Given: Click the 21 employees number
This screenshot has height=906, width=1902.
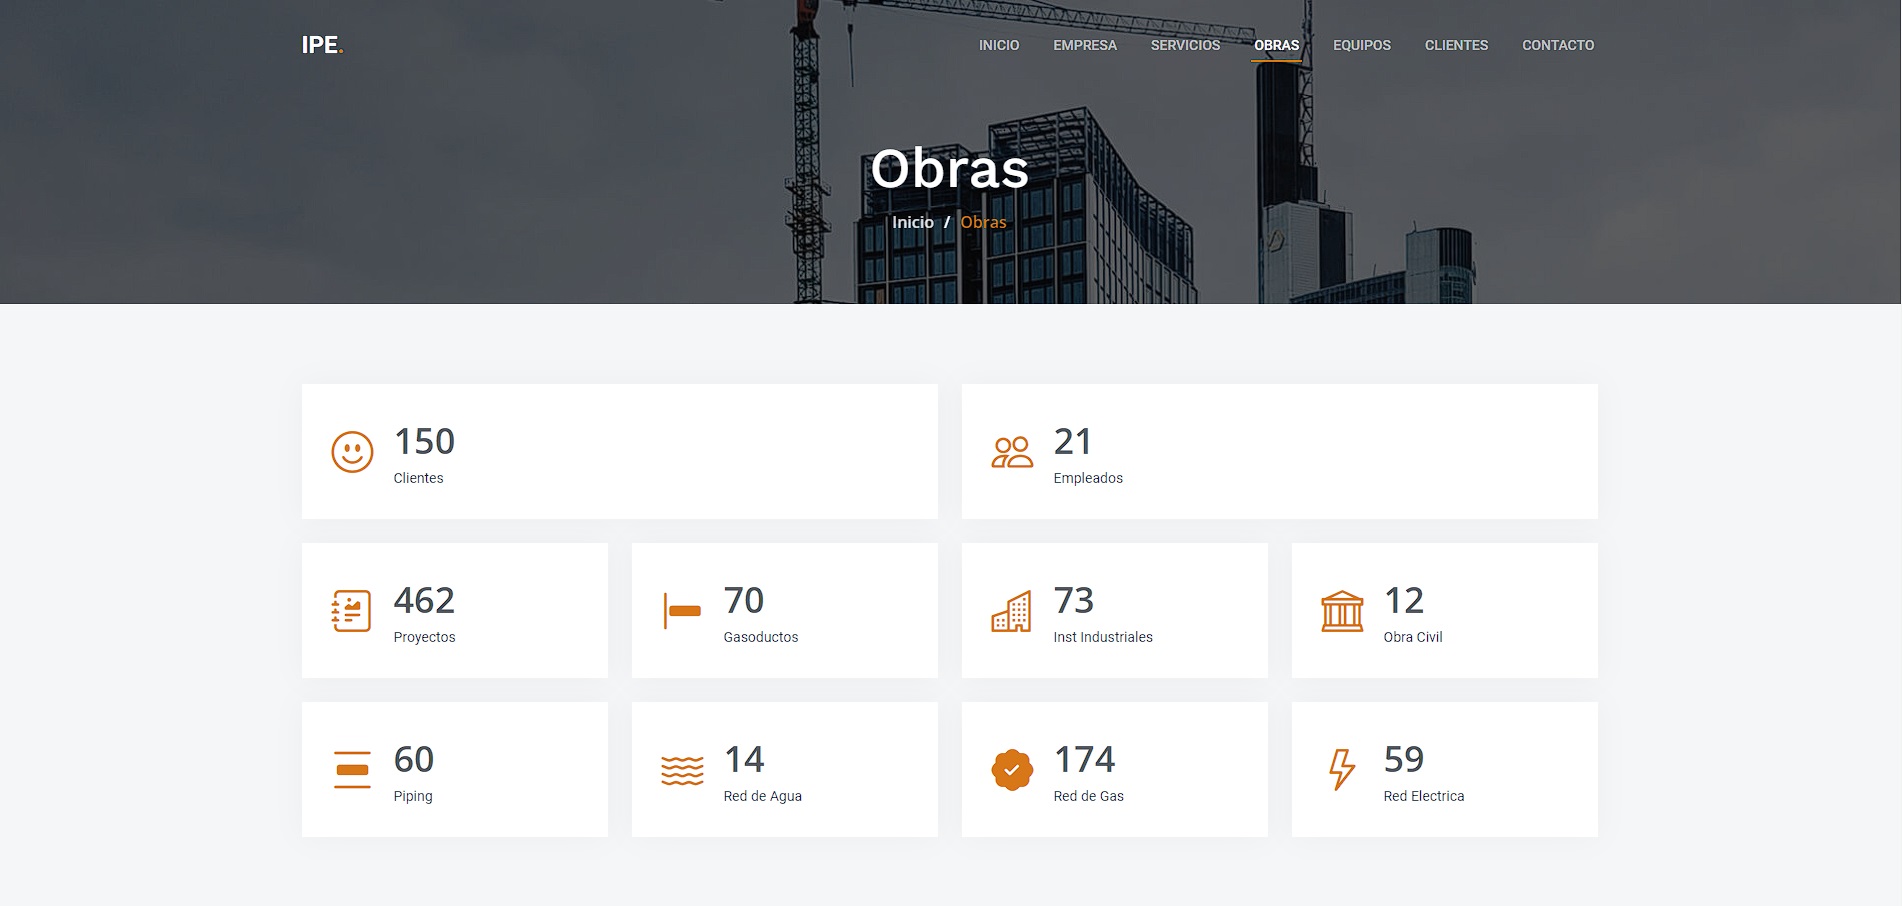Looking at the screenshot, I should coord(1073,442).
